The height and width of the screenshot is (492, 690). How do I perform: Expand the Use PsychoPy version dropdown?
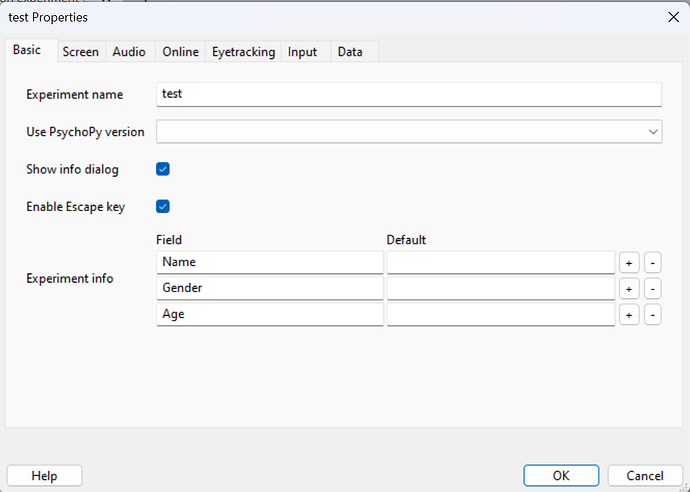pyautogui.click(x=409, y=132)
